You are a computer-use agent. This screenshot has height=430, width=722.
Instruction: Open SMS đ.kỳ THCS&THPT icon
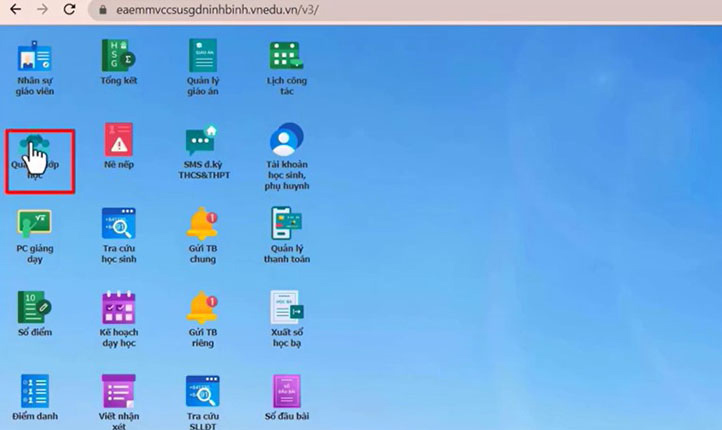(x=202, y=140)
